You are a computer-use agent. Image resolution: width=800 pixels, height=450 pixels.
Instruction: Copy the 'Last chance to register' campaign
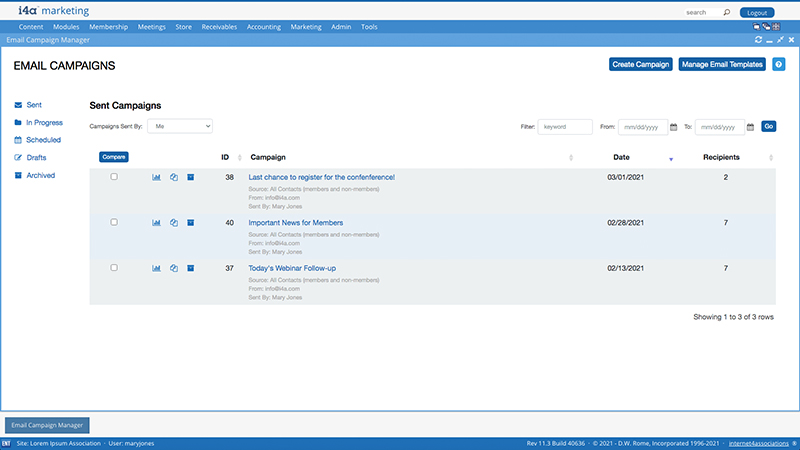click(x=174, y=177)
